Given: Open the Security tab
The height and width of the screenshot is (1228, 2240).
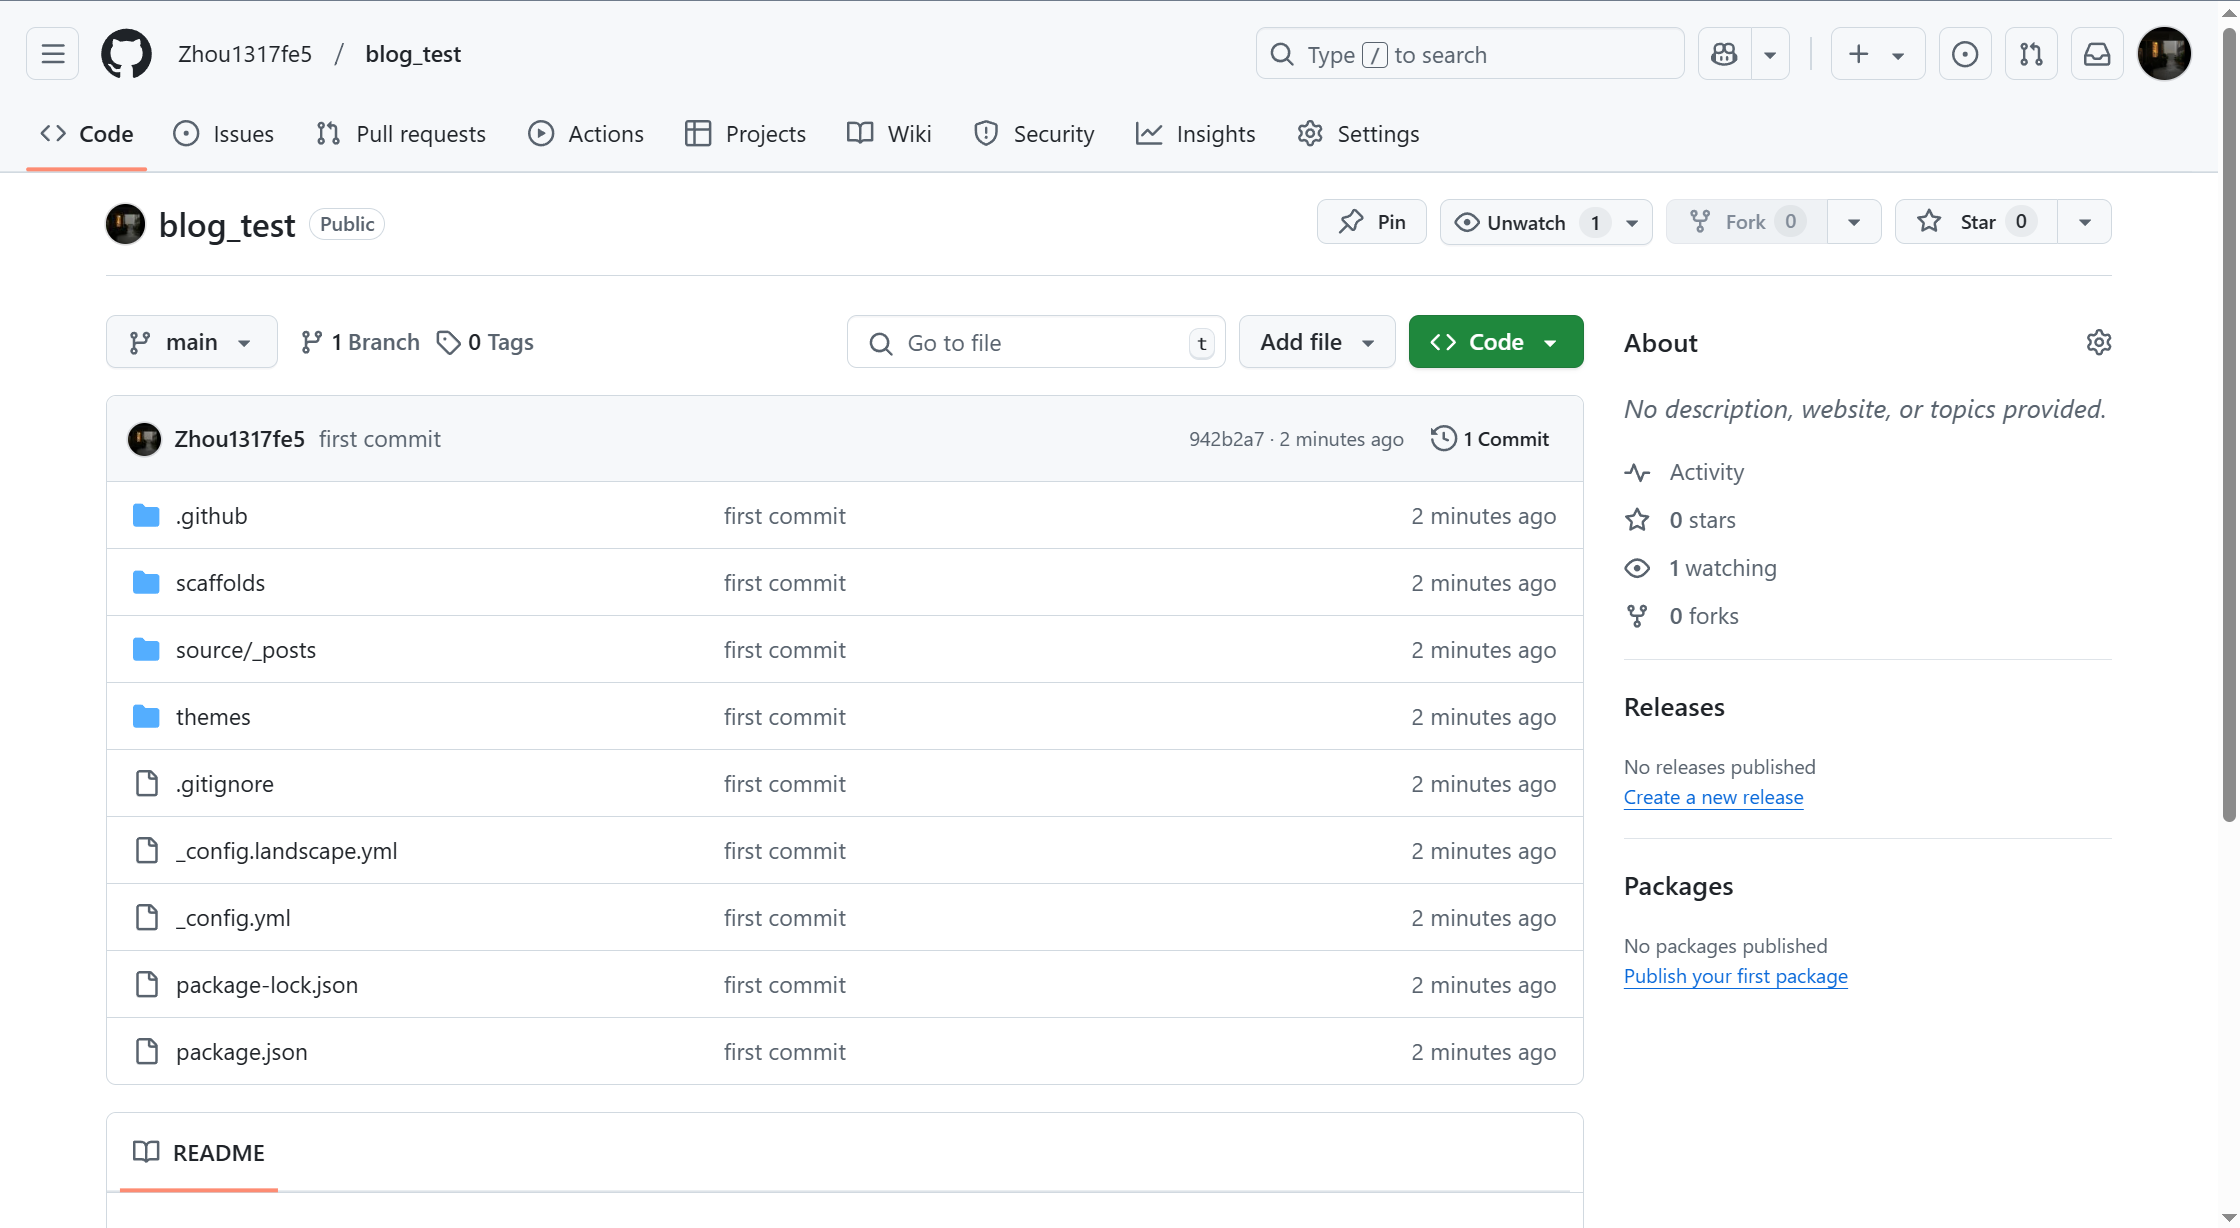Looking at the screenshot, I should 1034,134.
